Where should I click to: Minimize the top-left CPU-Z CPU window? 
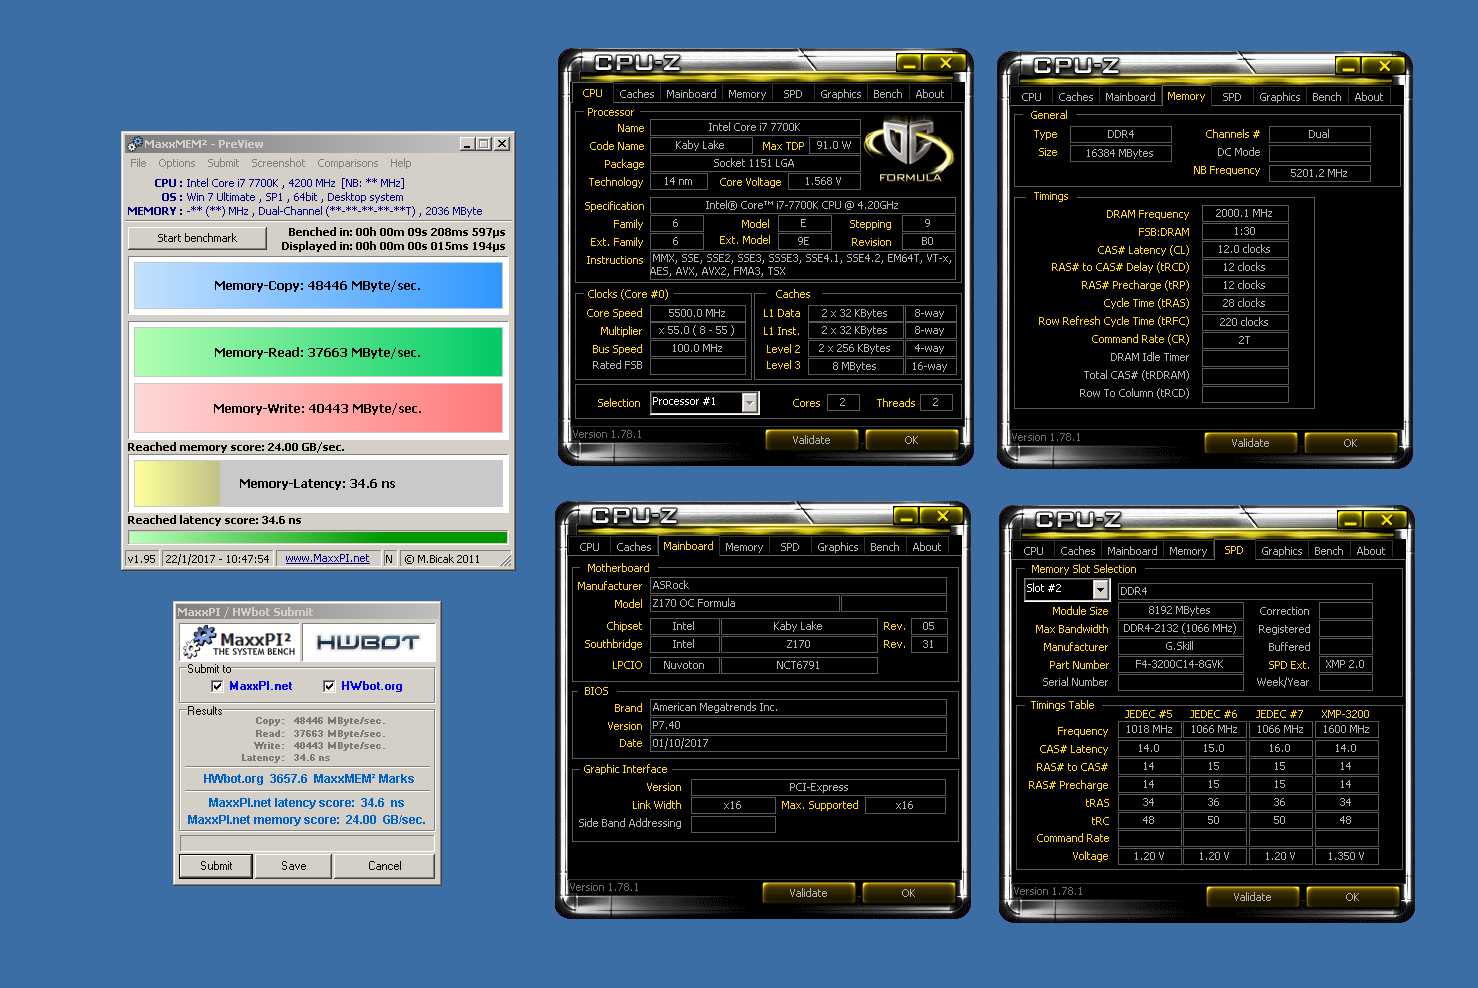908,63
